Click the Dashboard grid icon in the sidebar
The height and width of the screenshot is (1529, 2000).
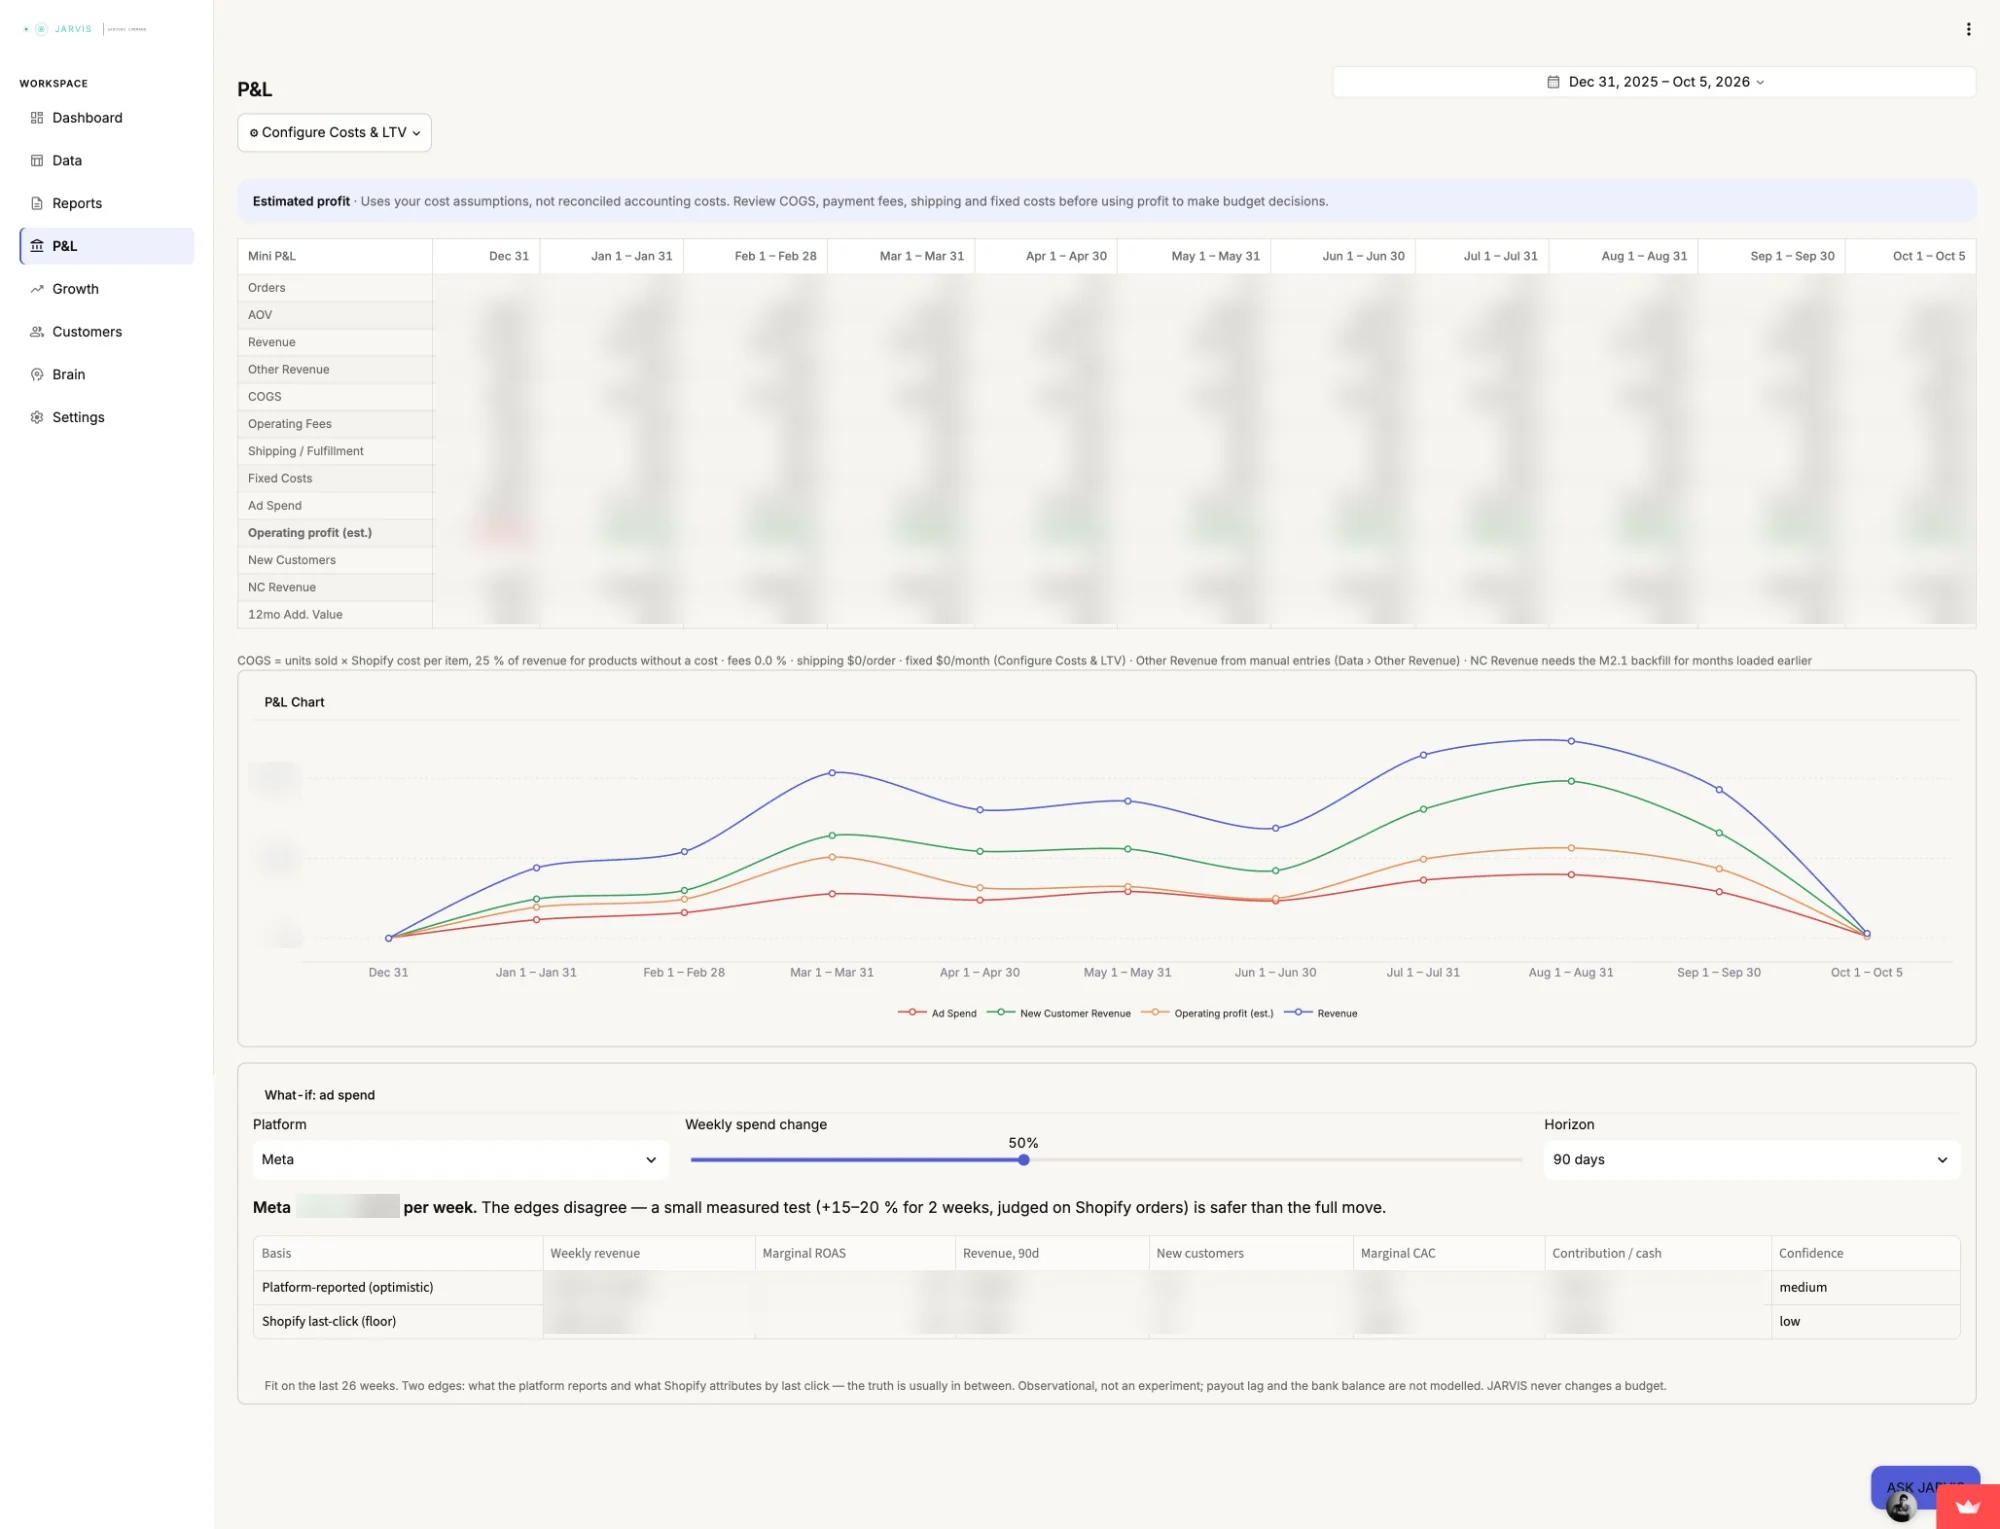(37, 118)
